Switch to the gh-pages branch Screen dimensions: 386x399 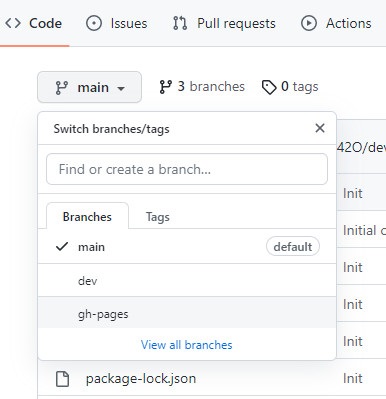pos(187,312)
